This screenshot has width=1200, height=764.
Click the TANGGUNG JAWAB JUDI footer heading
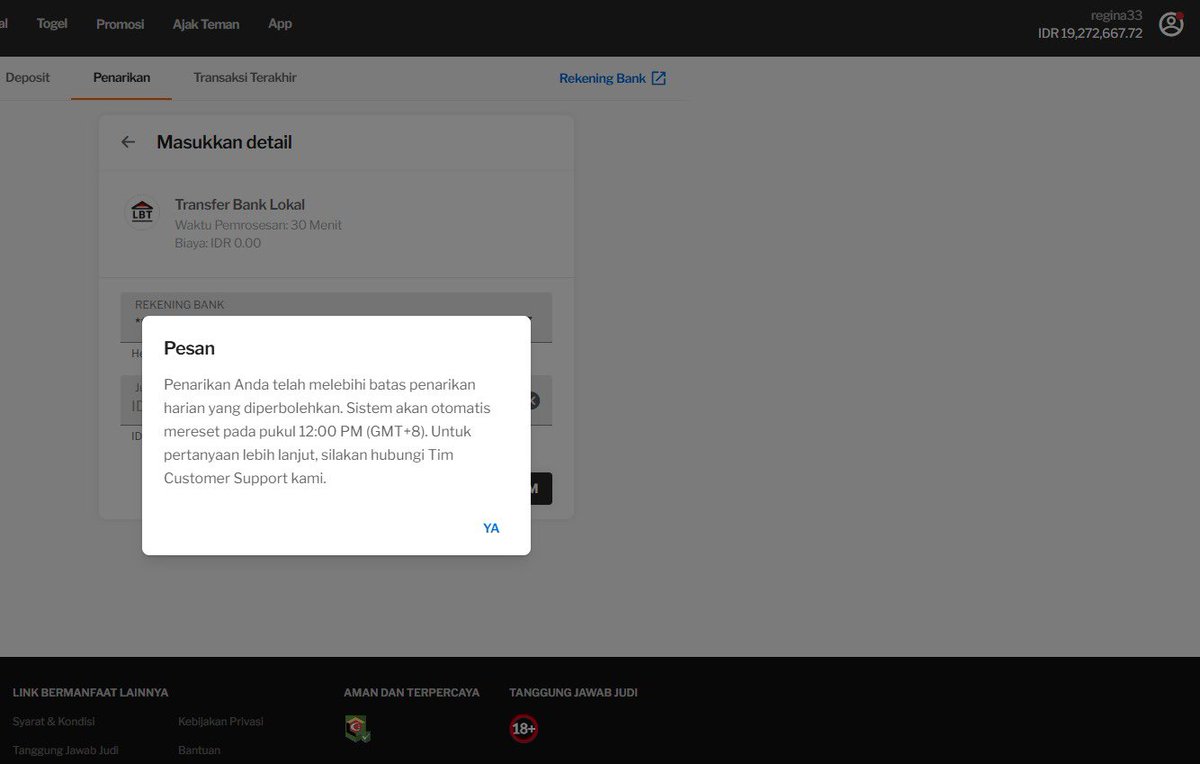point(573,692)
